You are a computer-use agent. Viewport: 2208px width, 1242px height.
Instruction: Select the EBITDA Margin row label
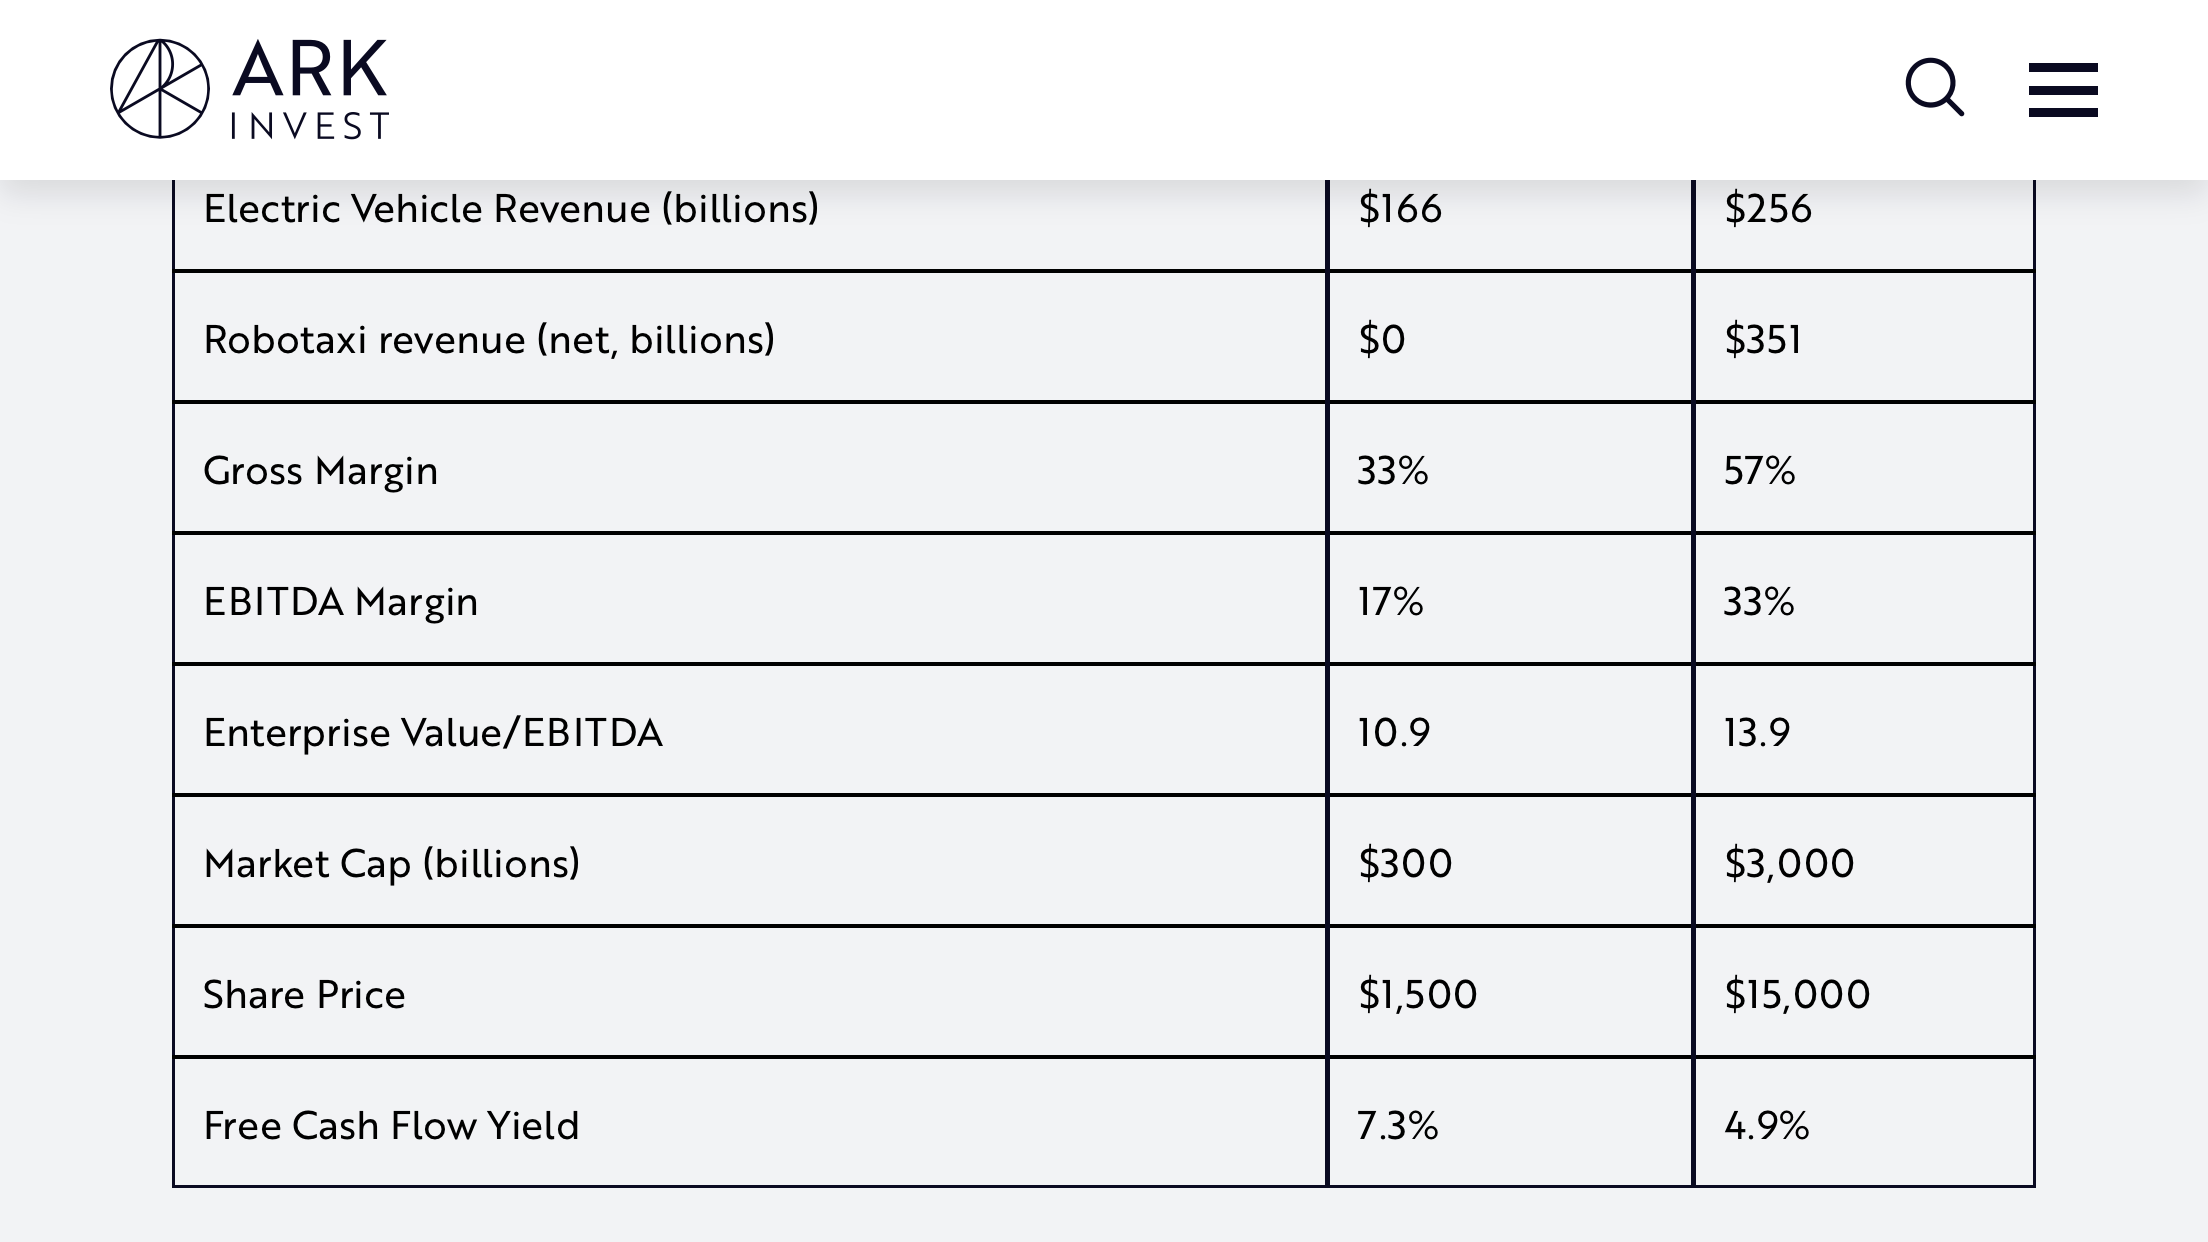pyautogui.click(x=340, y=602)
